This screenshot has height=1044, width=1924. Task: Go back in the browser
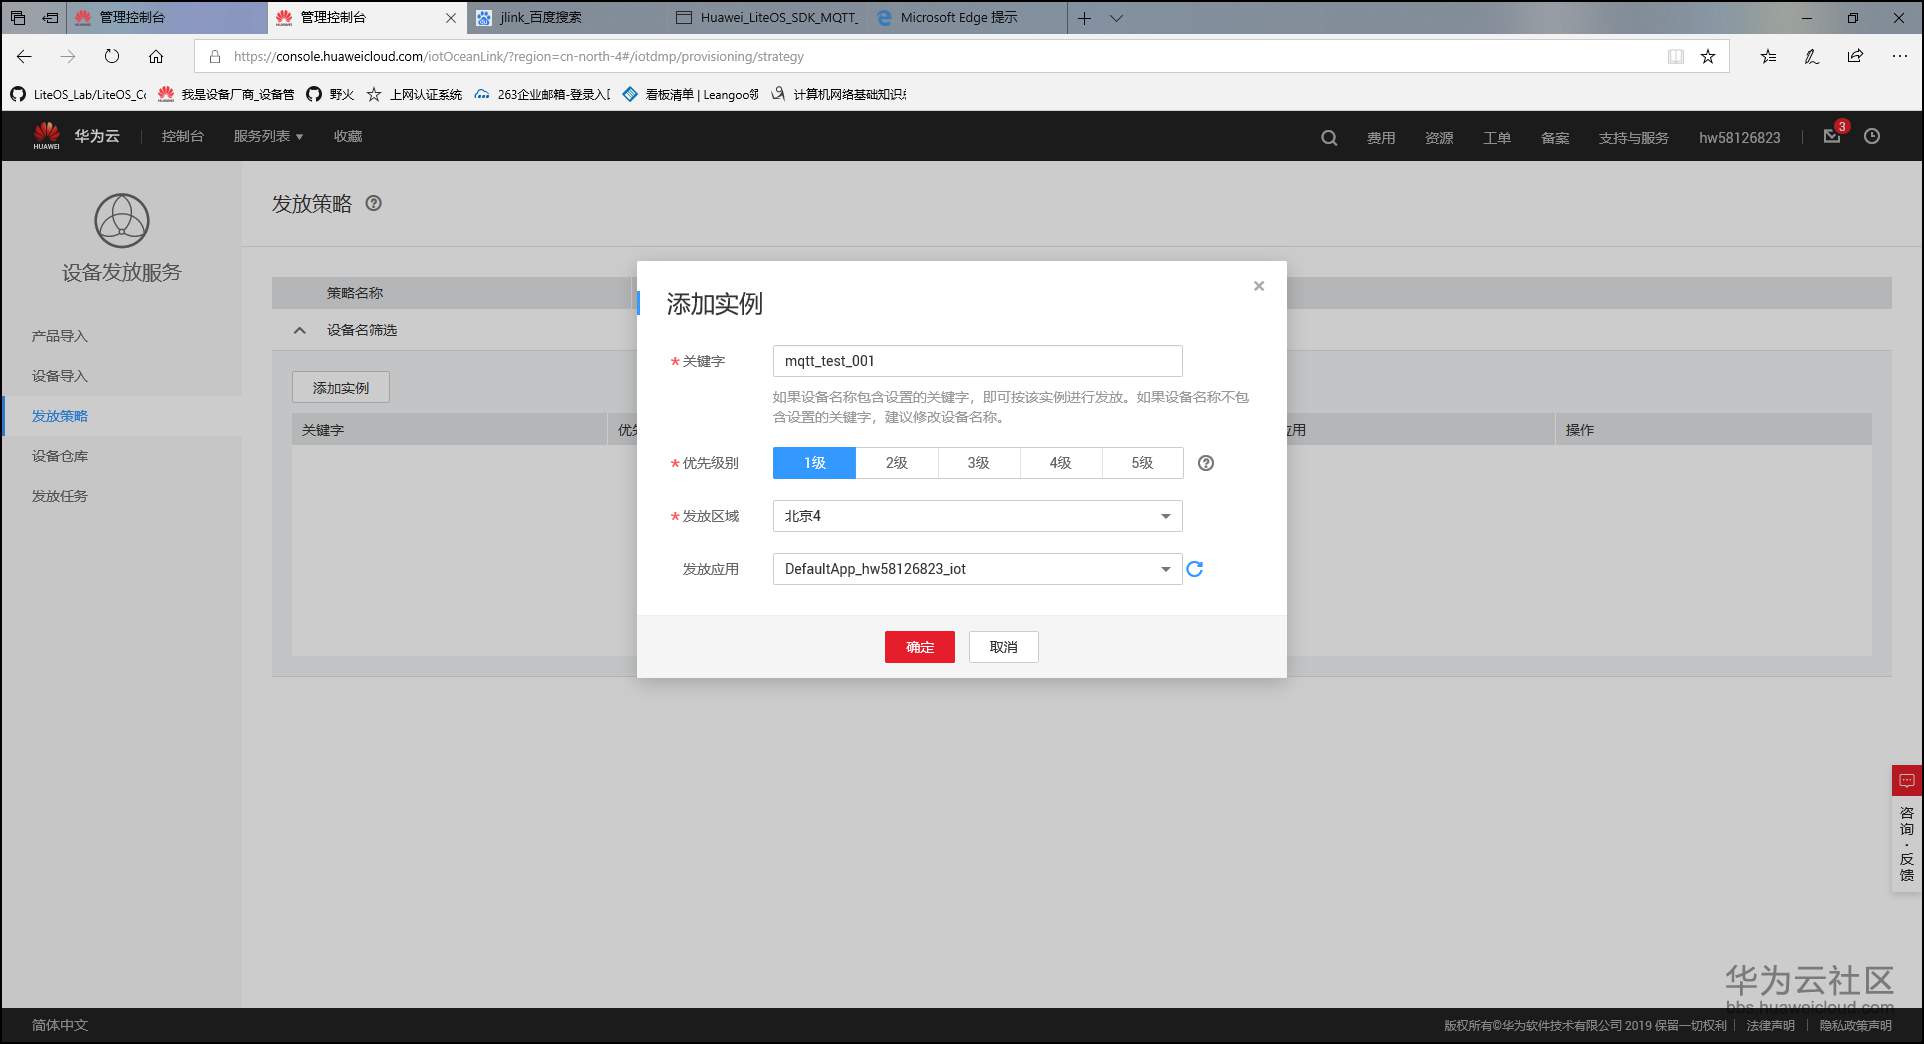pos(25,56)
